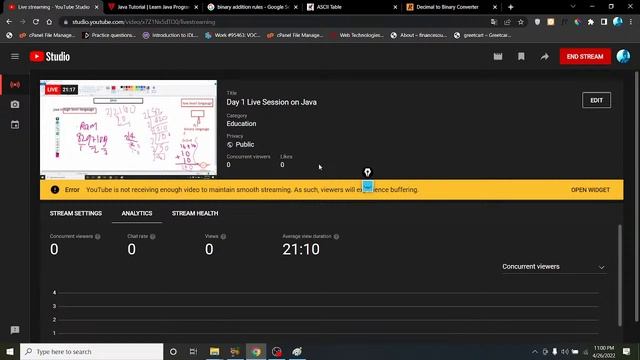Click the browser back arrow
The width and height of the screenshot is (640, 360).
point(9,22)
